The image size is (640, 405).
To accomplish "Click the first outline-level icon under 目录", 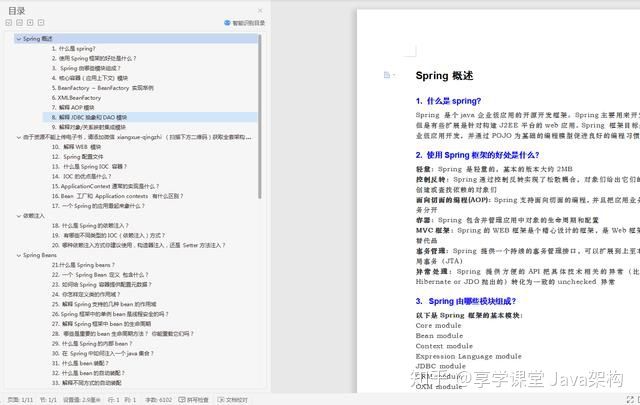I will (x=9, y=23).
